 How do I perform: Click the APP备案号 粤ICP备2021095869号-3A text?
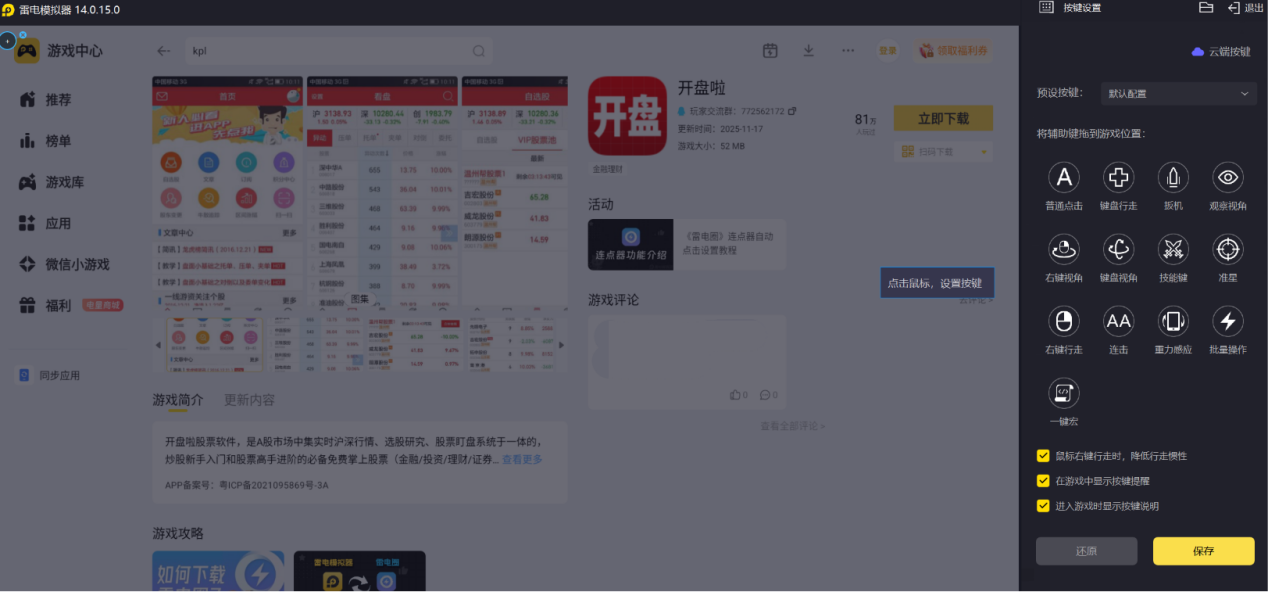[x=247, y=485]
